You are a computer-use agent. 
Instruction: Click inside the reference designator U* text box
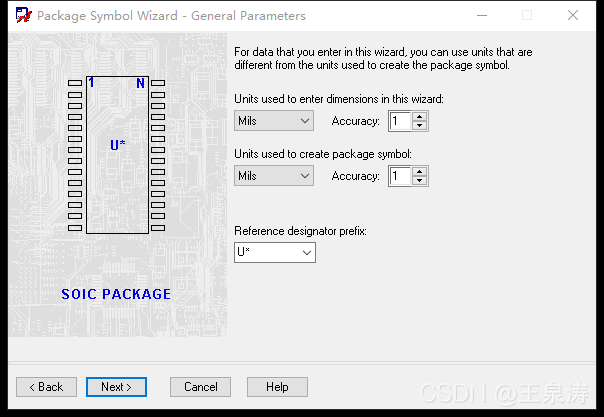(x=264, y=253)
